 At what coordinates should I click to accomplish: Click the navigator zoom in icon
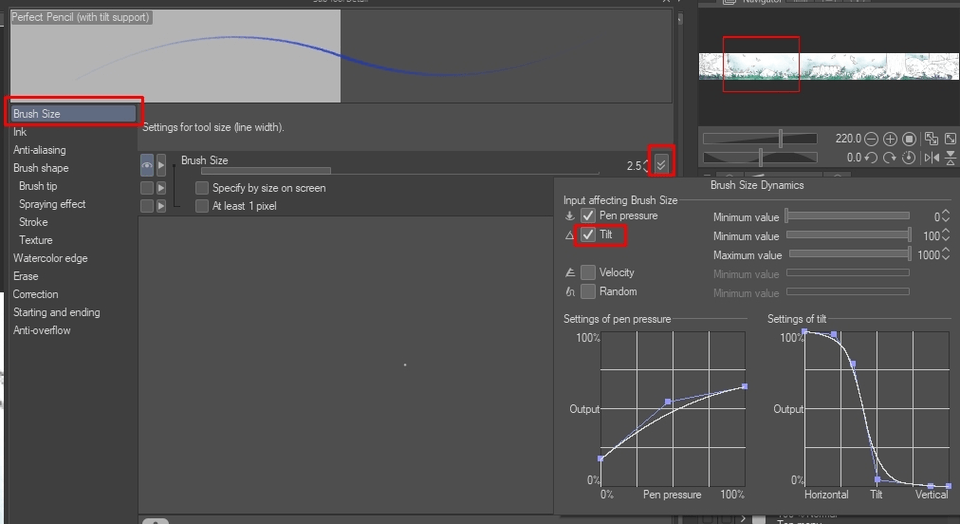(x=890, y=139)
